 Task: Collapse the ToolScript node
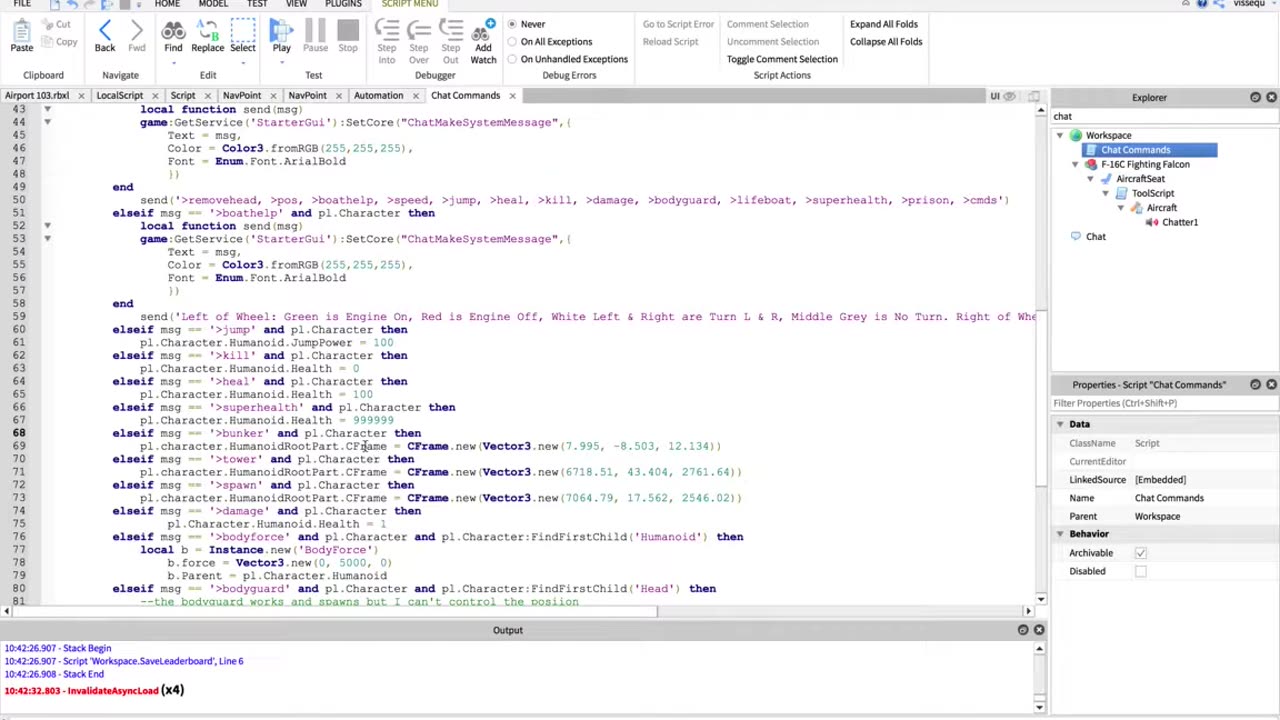(1105, 193)
